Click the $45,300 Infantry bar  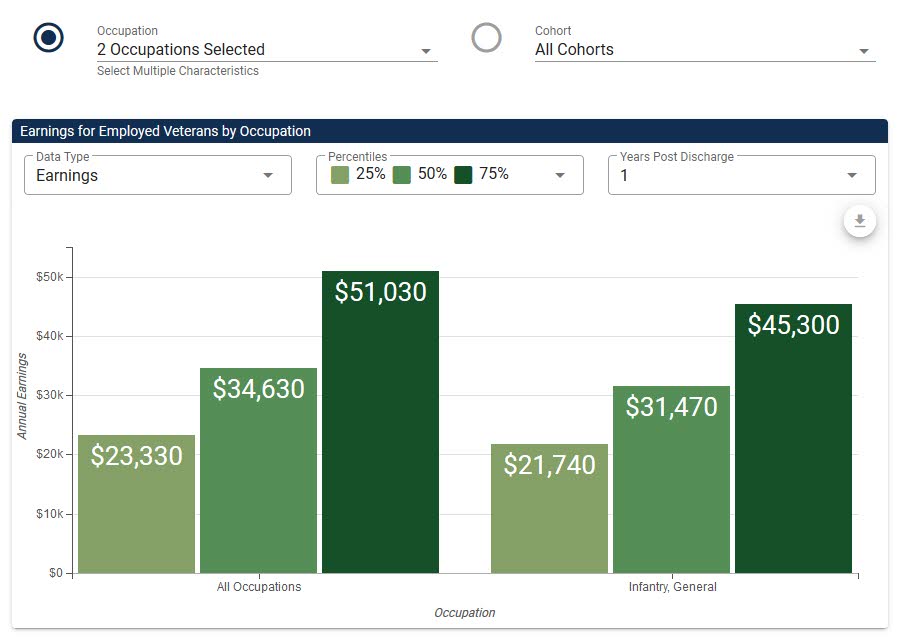[793, 439]
